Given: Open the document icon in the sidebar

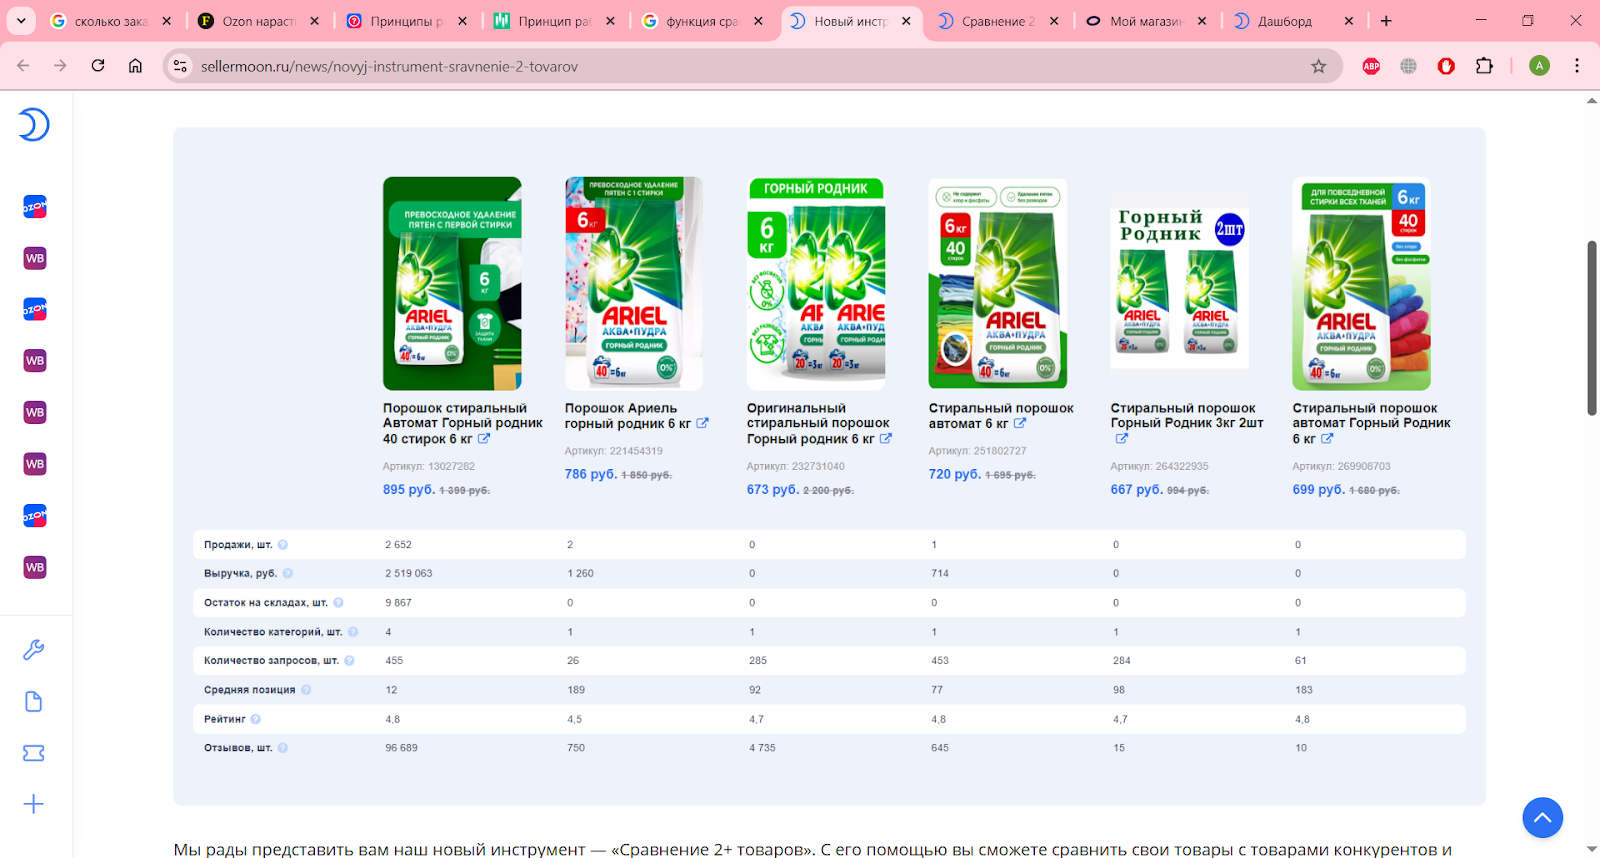Looking at the screenshot, I should tap(33, 702).
